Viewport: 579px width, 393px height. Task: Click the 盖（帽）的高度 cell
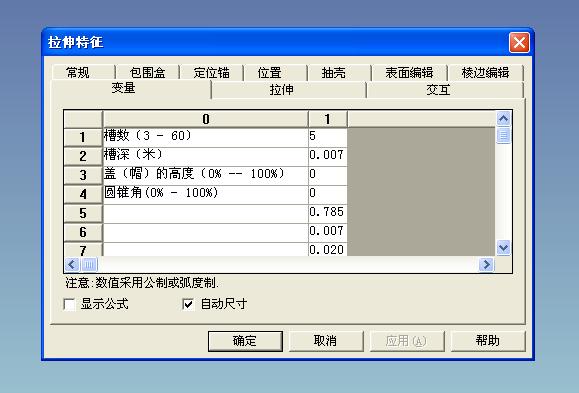click(206, 175)
